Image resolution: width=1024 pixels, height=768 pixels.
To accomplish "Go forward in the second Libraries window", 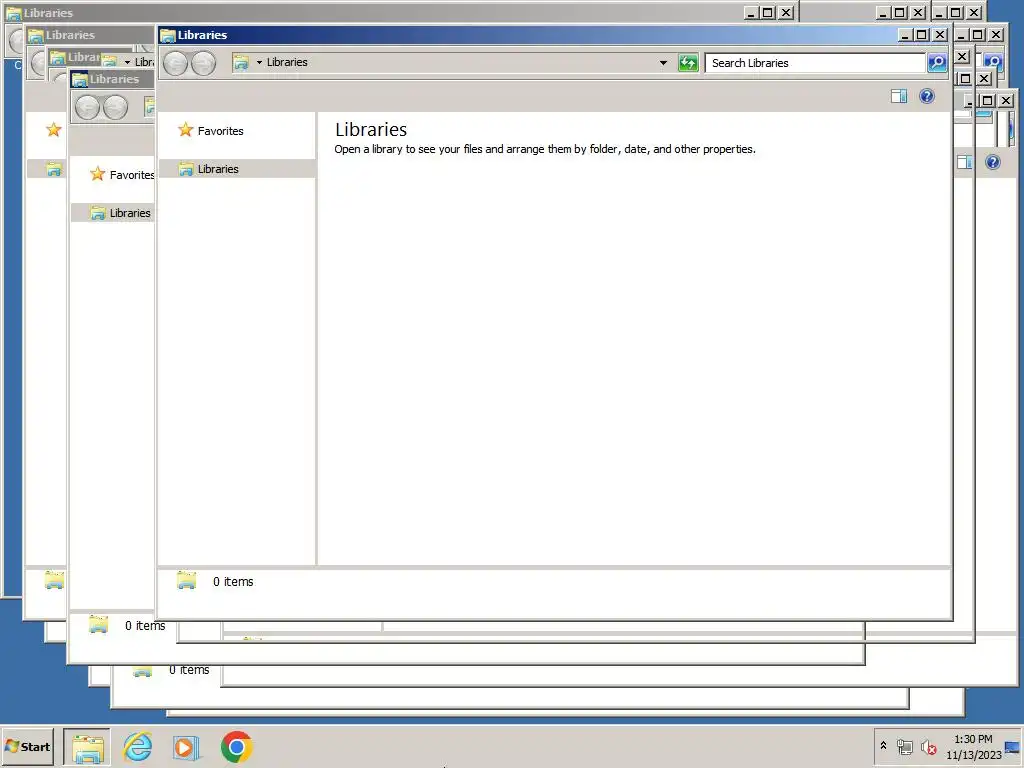I will point(115,108).
